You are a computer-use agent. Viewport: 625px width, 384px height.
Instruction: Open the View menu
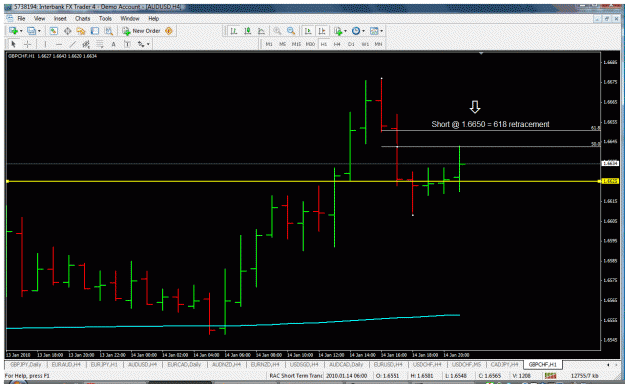click(39, 18)
